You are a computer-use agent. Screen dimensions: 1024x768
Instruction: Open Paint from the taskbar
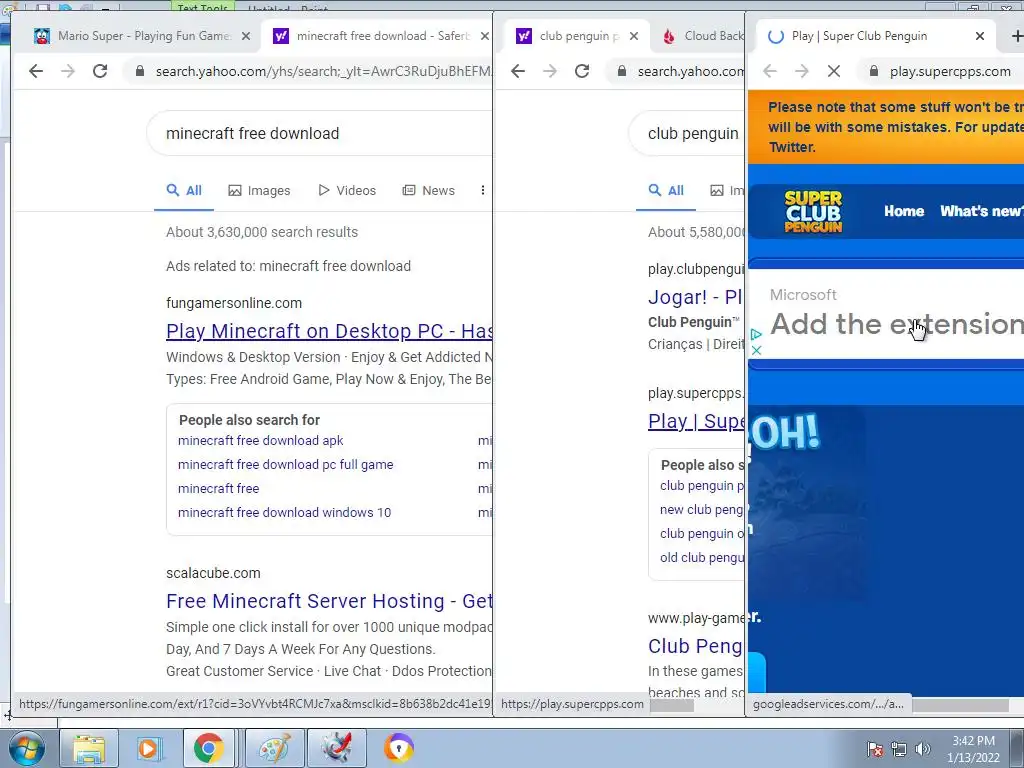tap(275, 748)
